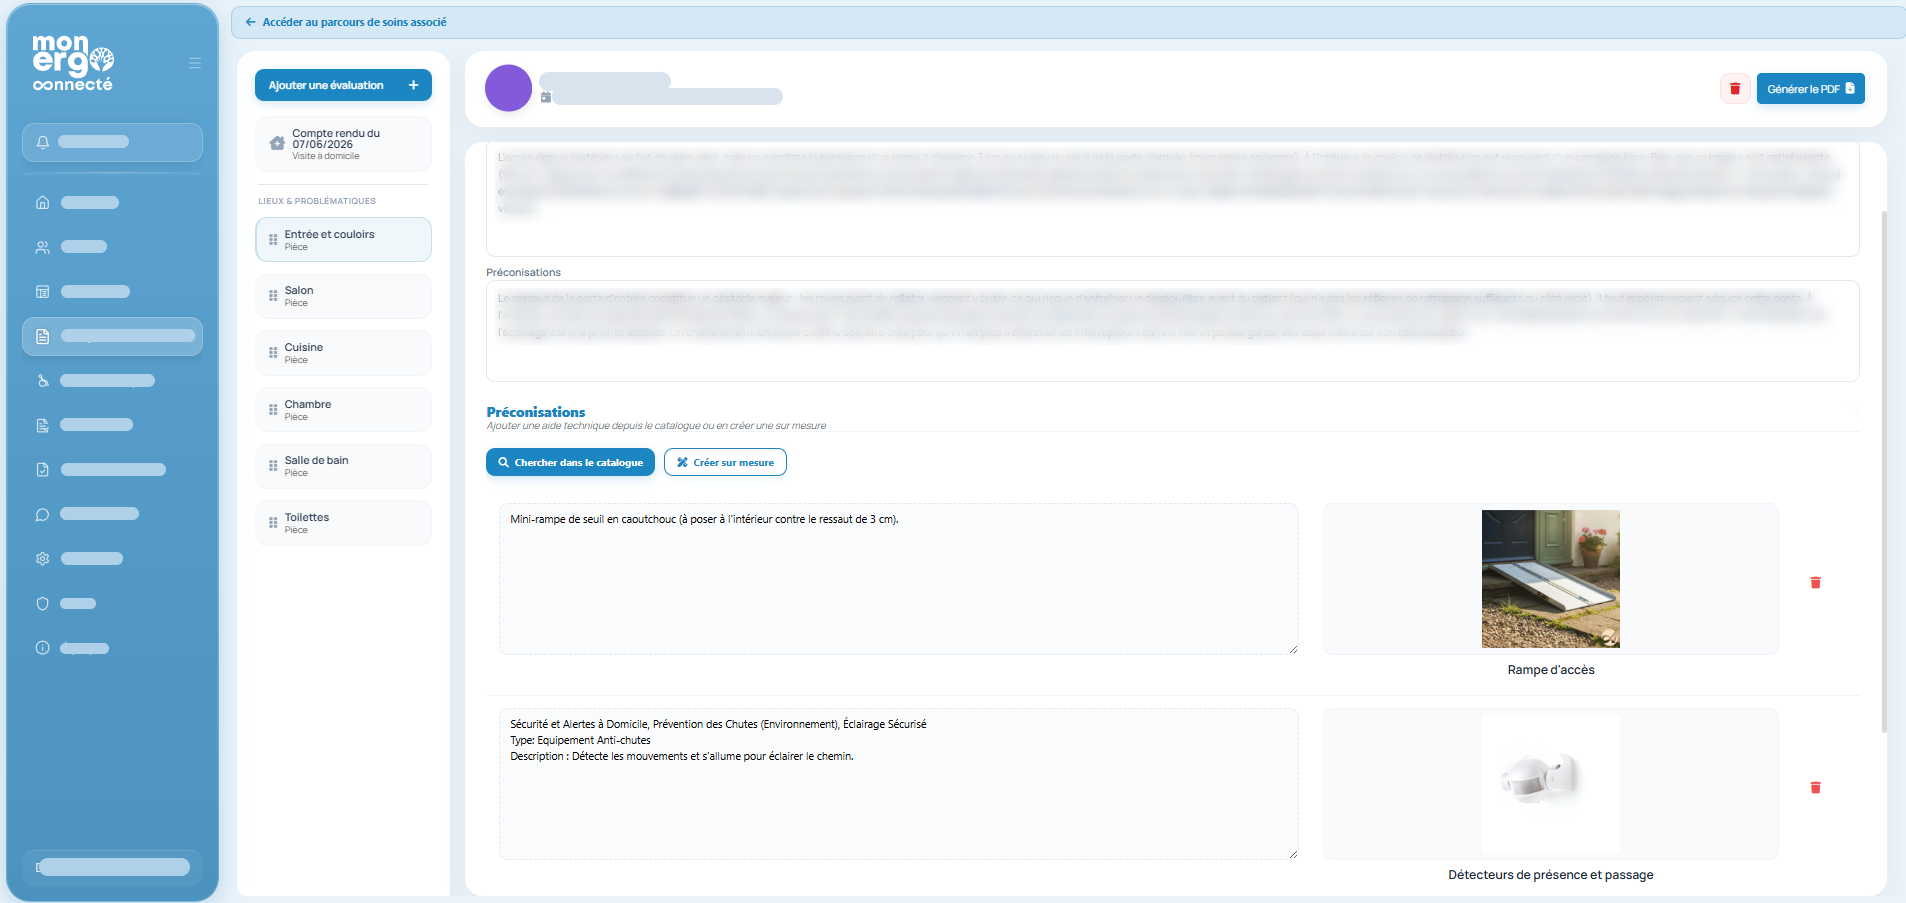Viewport: 1906px width, 903px height.
Task: Remove the Détecteurs de présence recommendation
Action: click(1816, 788)
